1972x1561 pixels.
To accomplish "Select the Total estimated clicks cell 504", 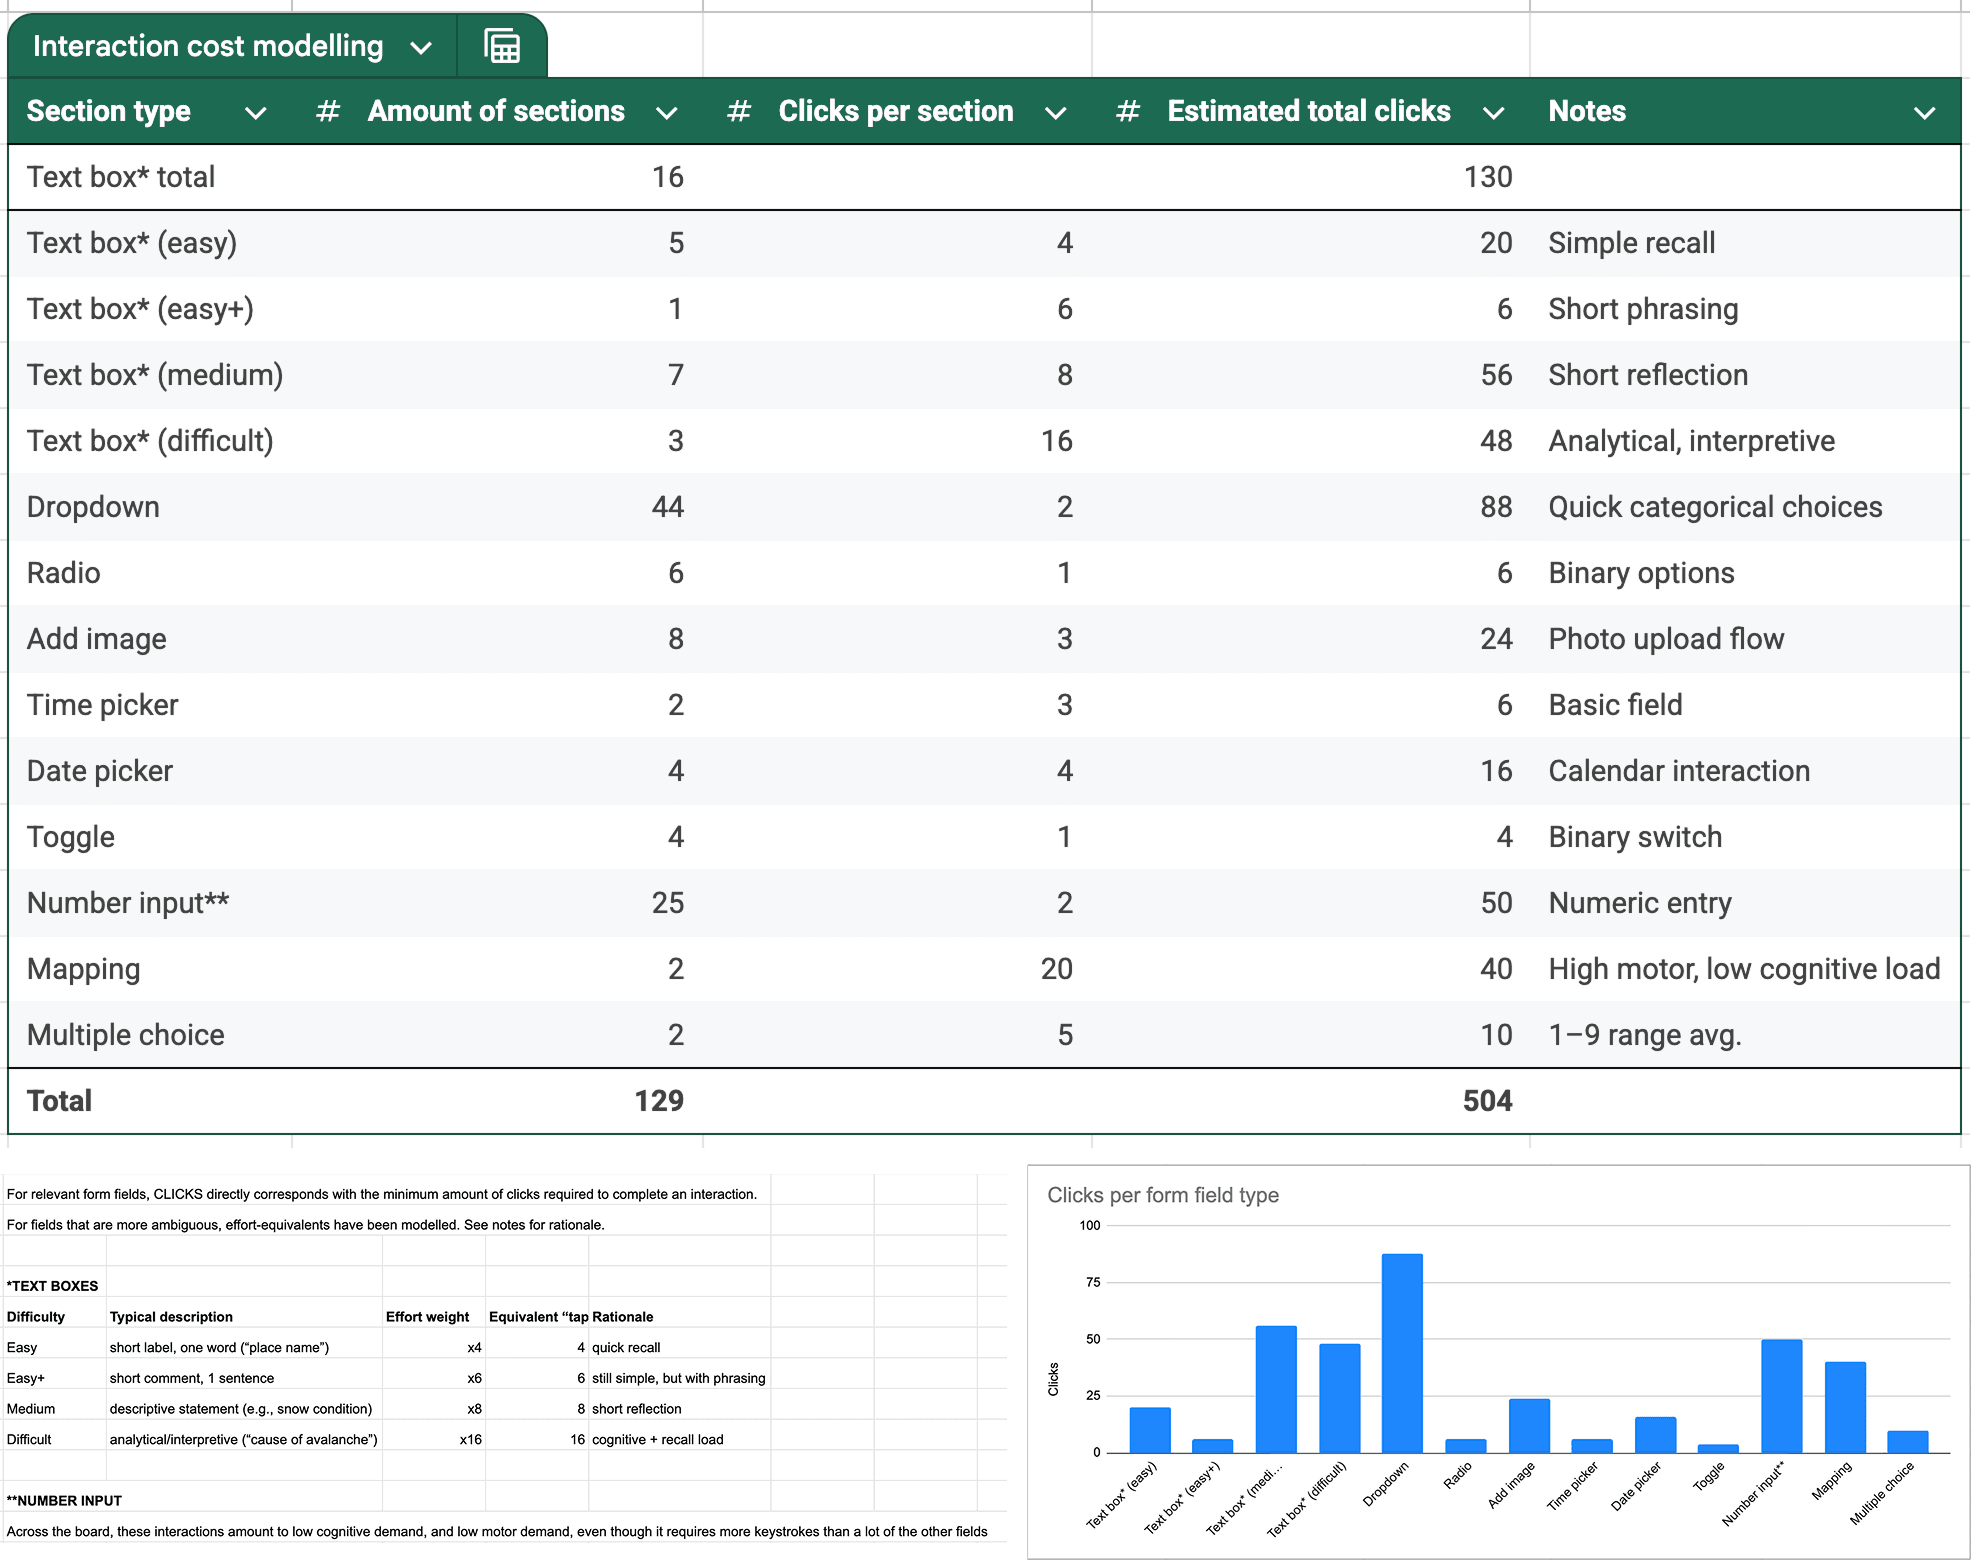I will [1487, 1101].
